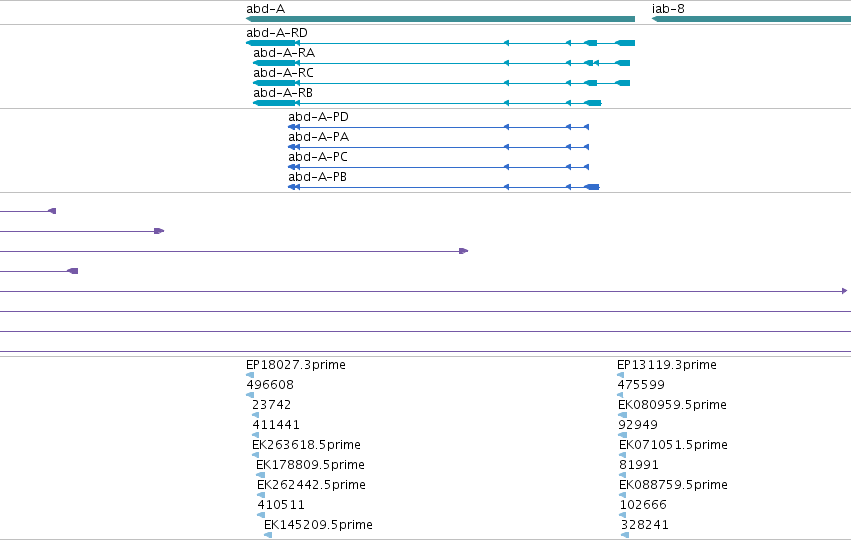Click the thick rightmost exon of abd-A-RB
The width and height of the screenshot is (851, 540).
click(x=593, y=103)
